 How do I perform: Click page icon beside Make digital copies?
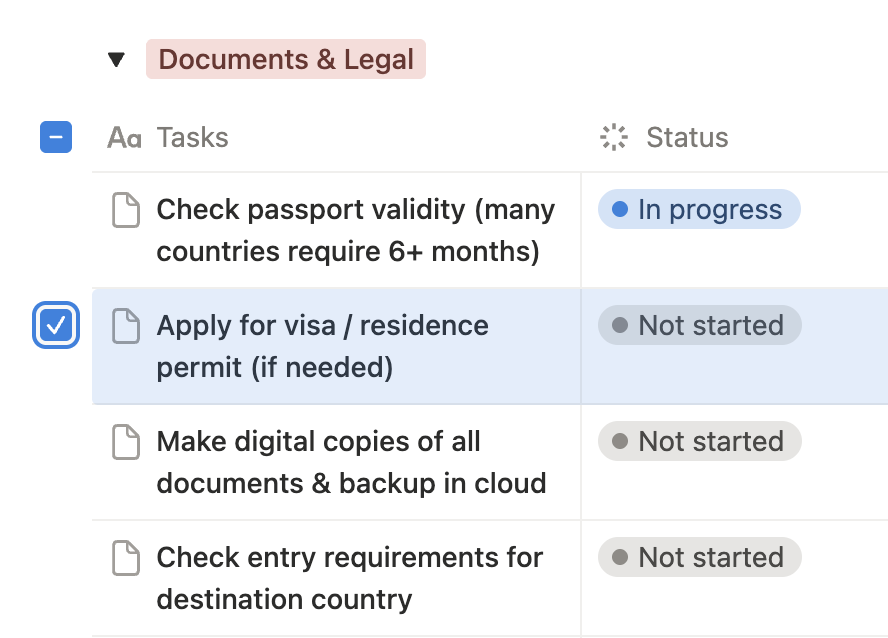pos(125,442)
